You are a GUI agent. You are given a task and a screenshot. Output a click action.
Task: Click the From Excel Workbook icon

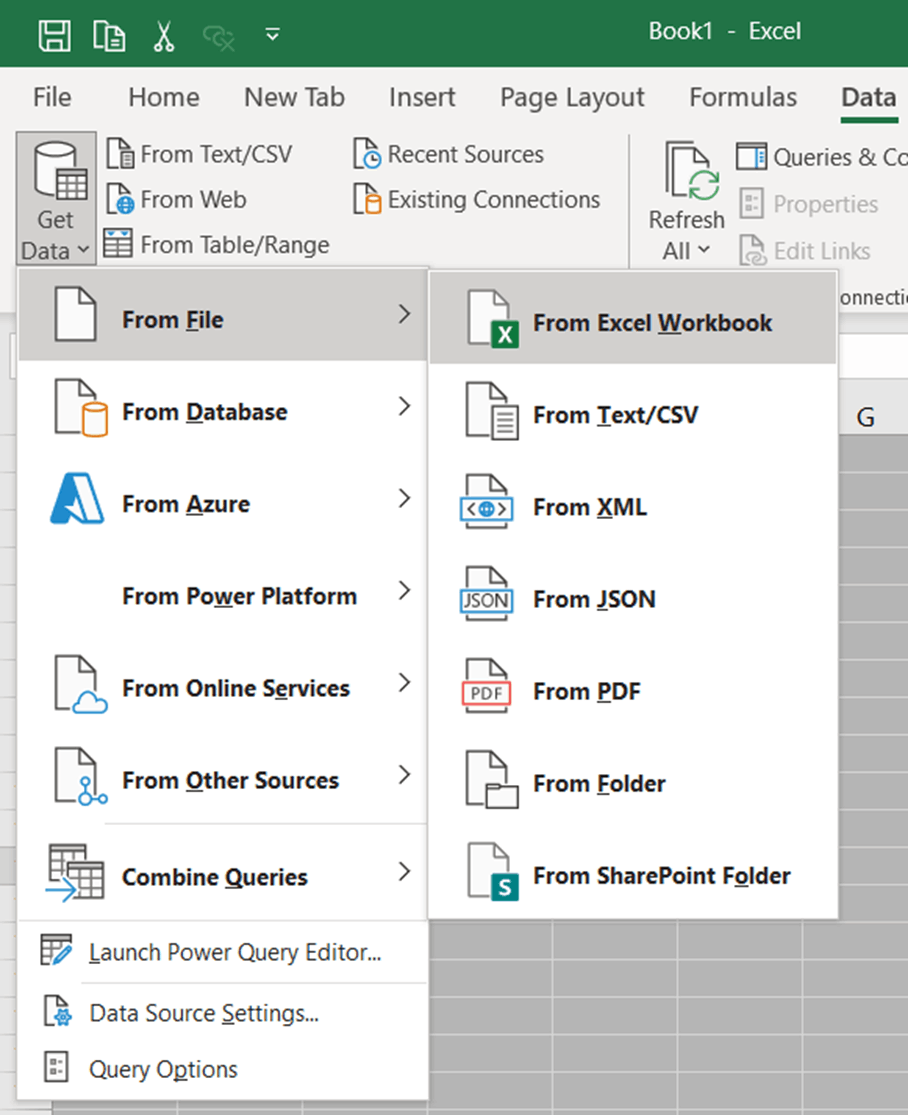point(492,319)
